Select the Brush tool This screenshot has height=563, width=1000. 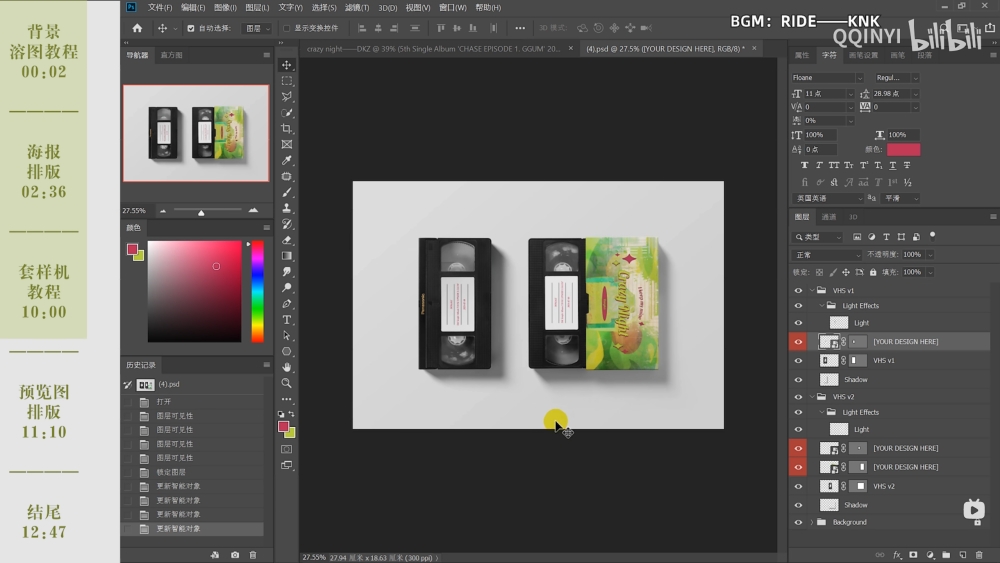pos(287,193)
